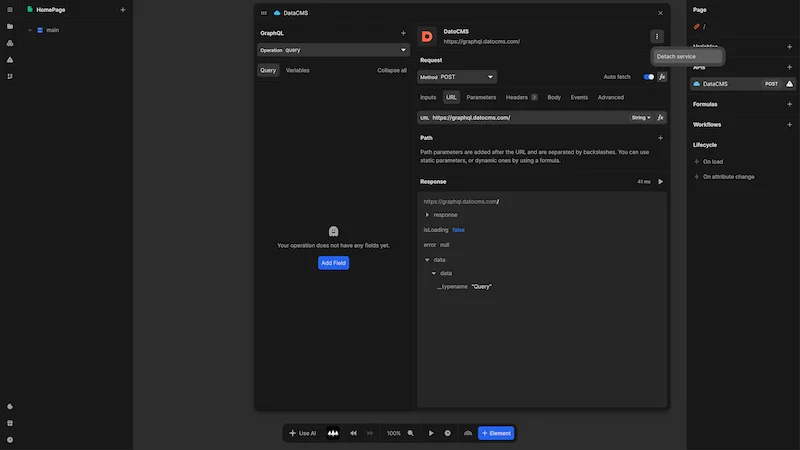Collapse the nested data node
The height and width of the screenshot is (450, 800).
click(434, 273)
